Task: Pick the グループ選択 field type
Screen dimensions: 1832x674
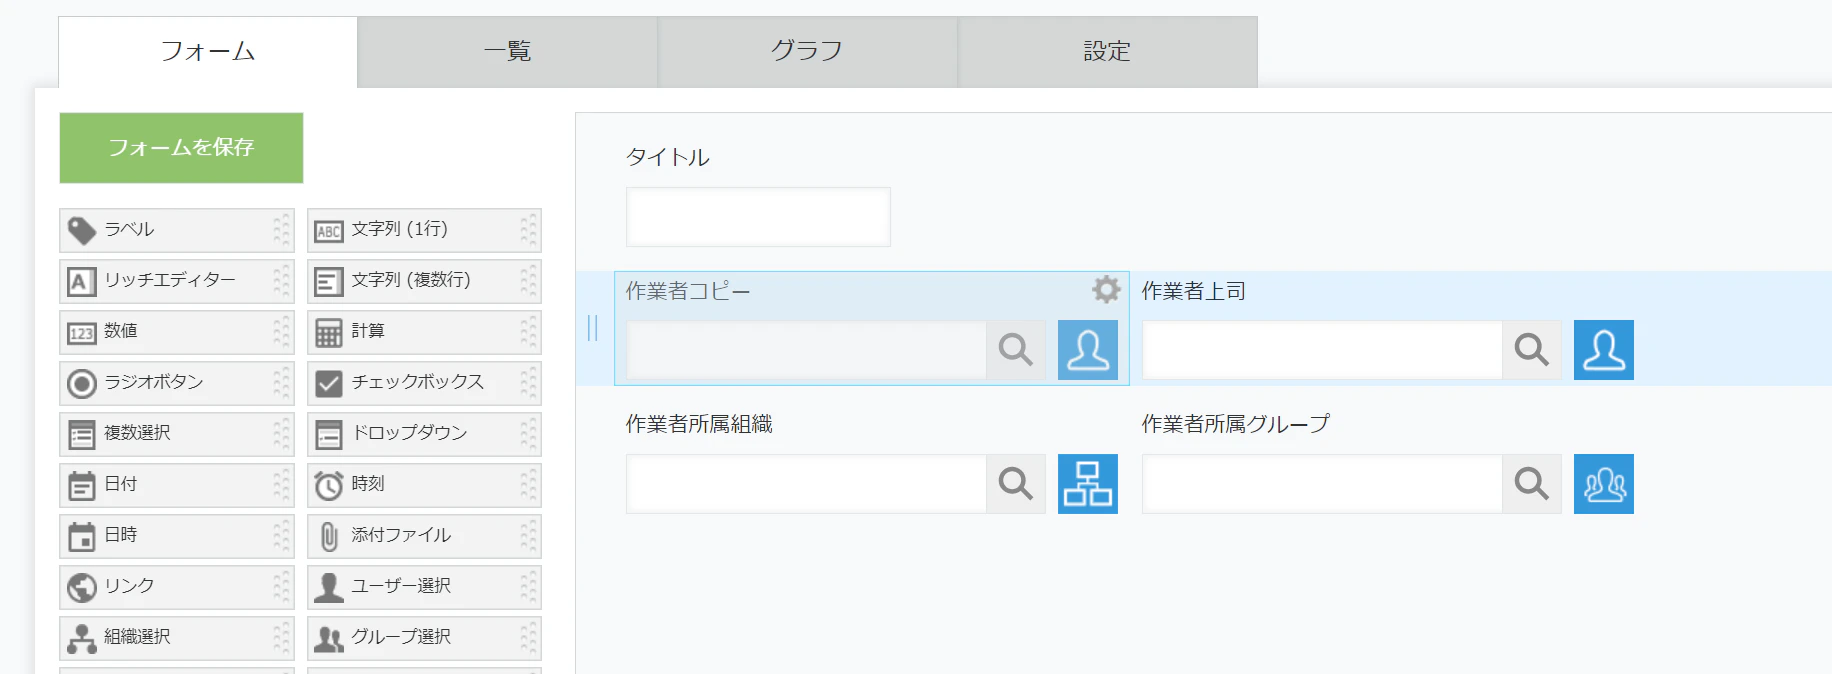Action: pos(424,638)
